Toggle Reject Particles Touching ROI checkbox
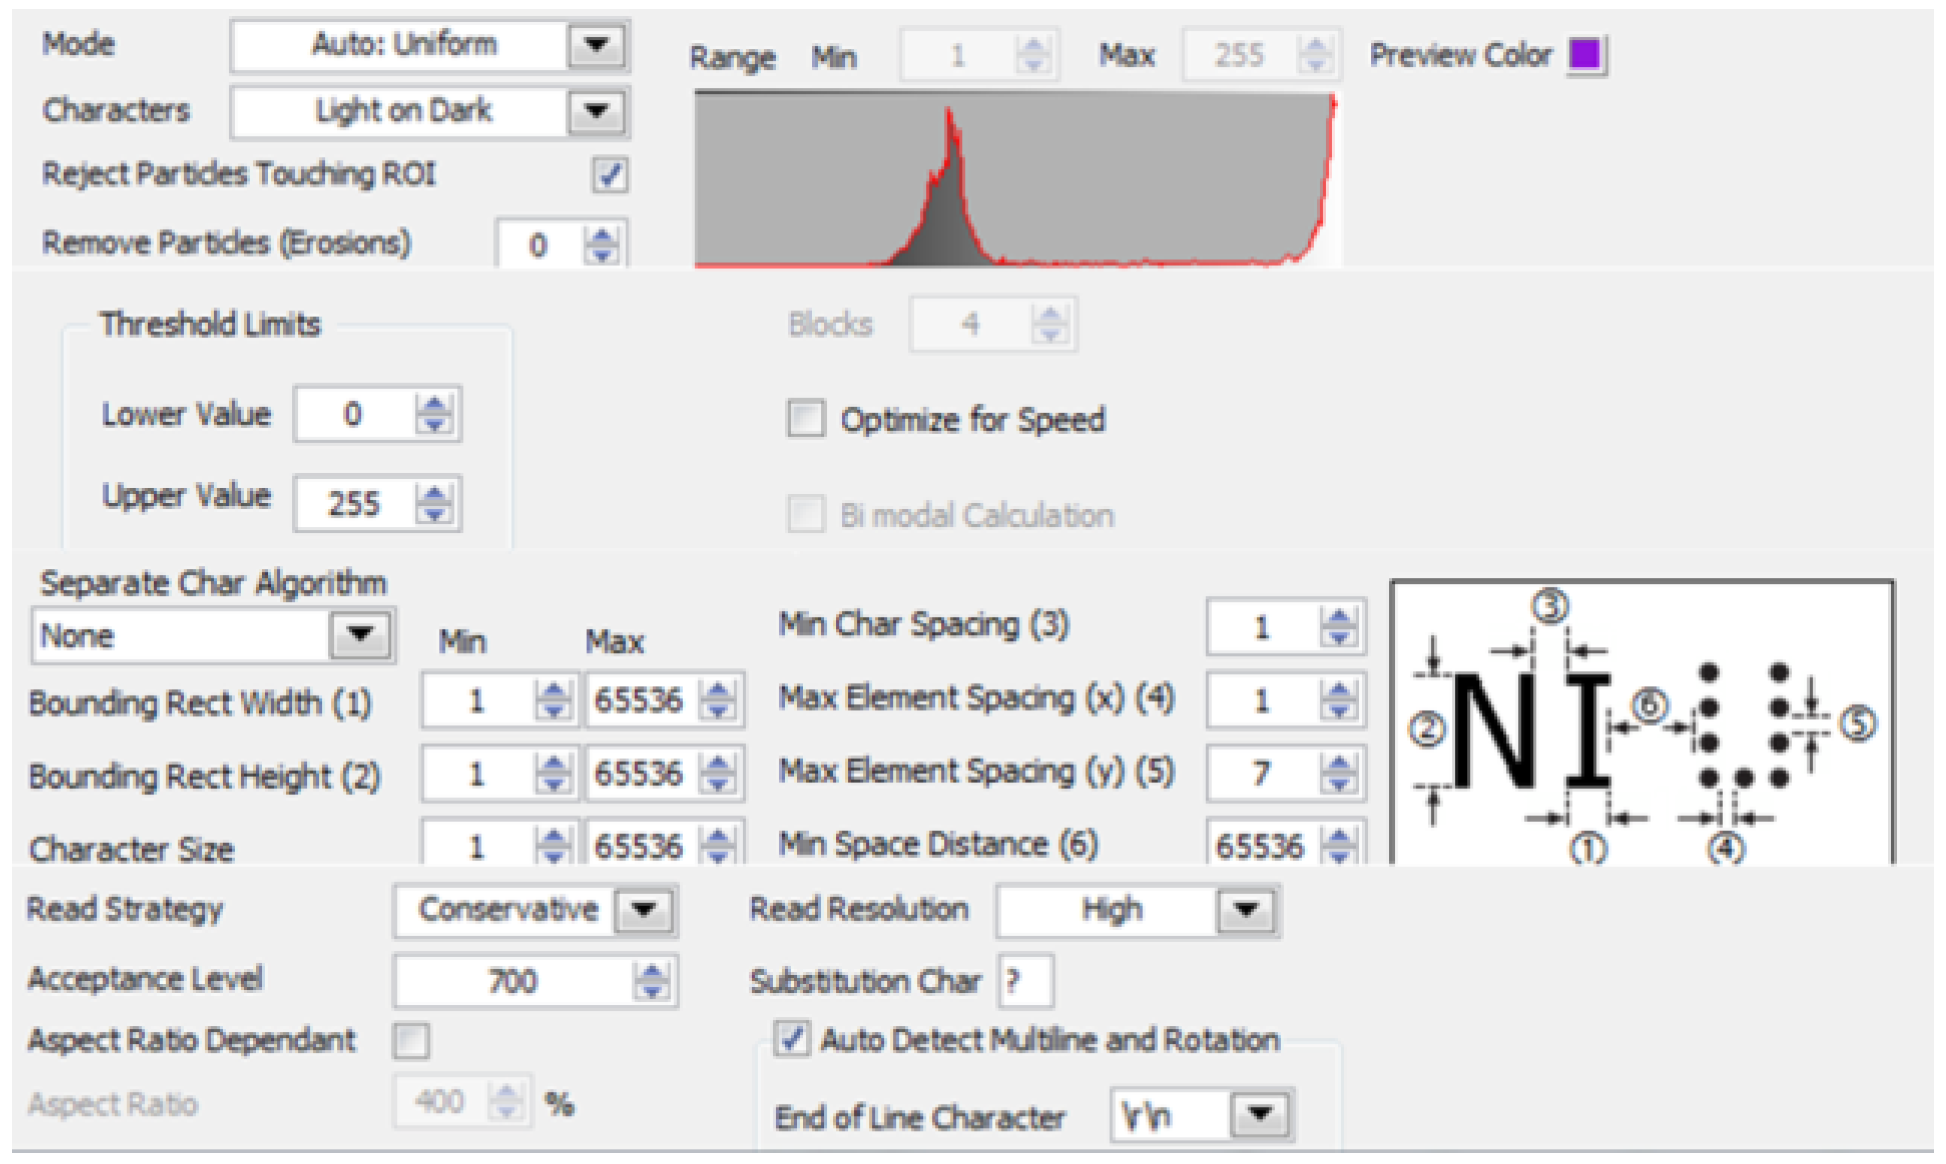This screenshot has width=1946, height=1164. (x=609, y=175)
